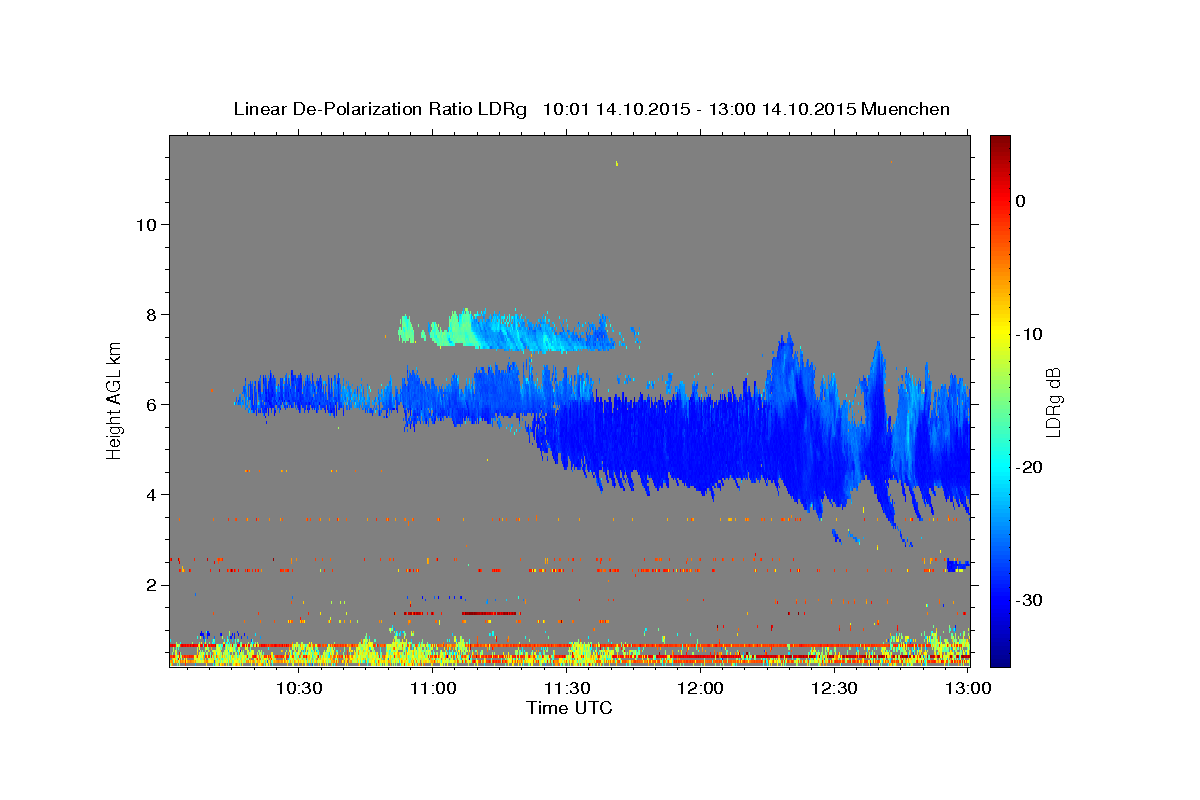Click the '11:30' time axis label
Screen dimensions: 1200x800
pyautogui.click(x=567, y=688)
